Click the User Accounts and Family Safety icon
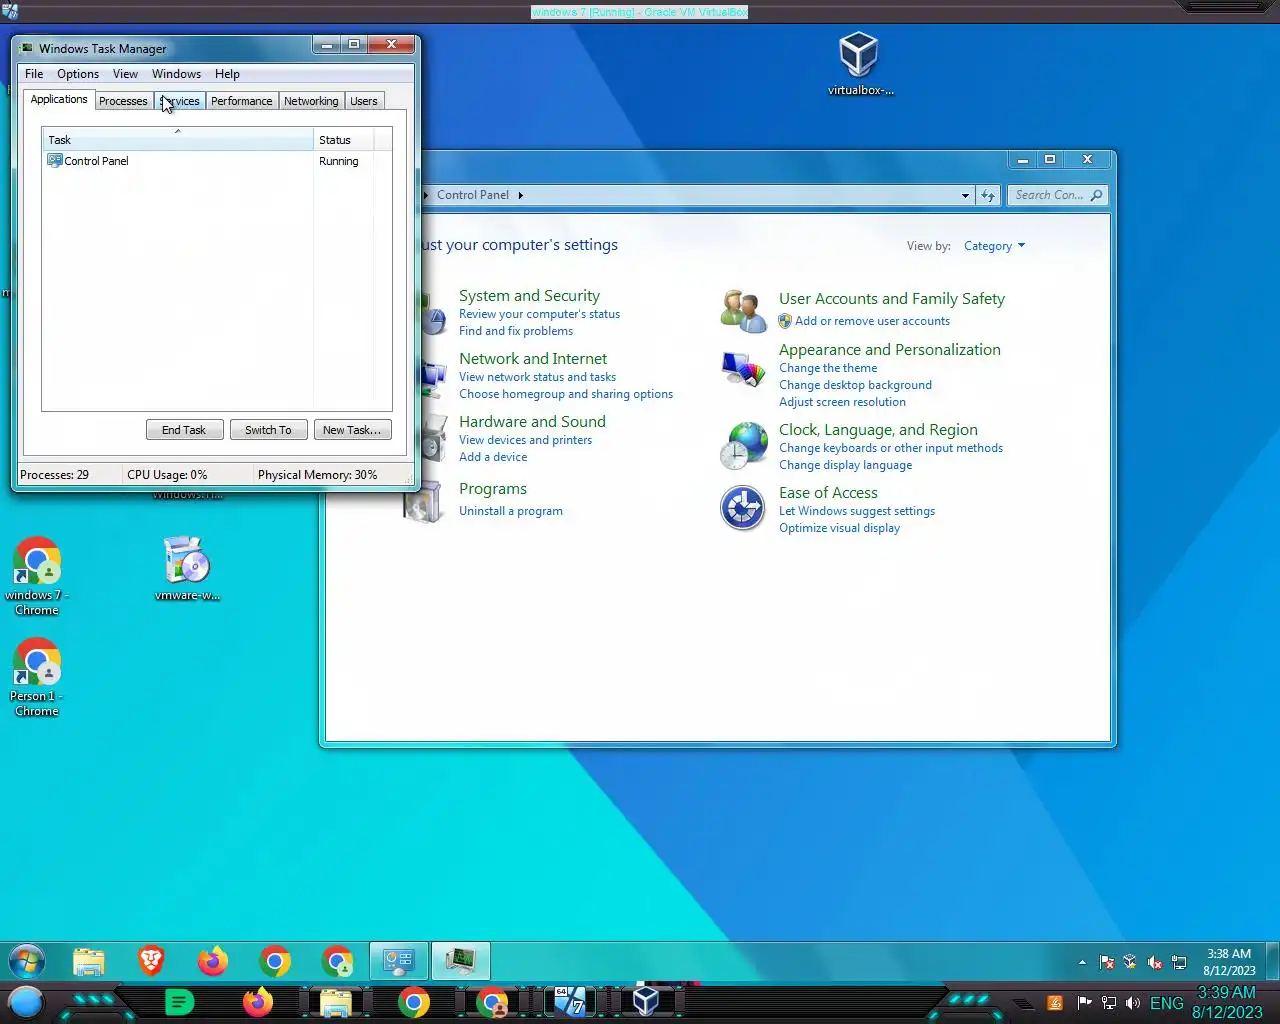 743,310
